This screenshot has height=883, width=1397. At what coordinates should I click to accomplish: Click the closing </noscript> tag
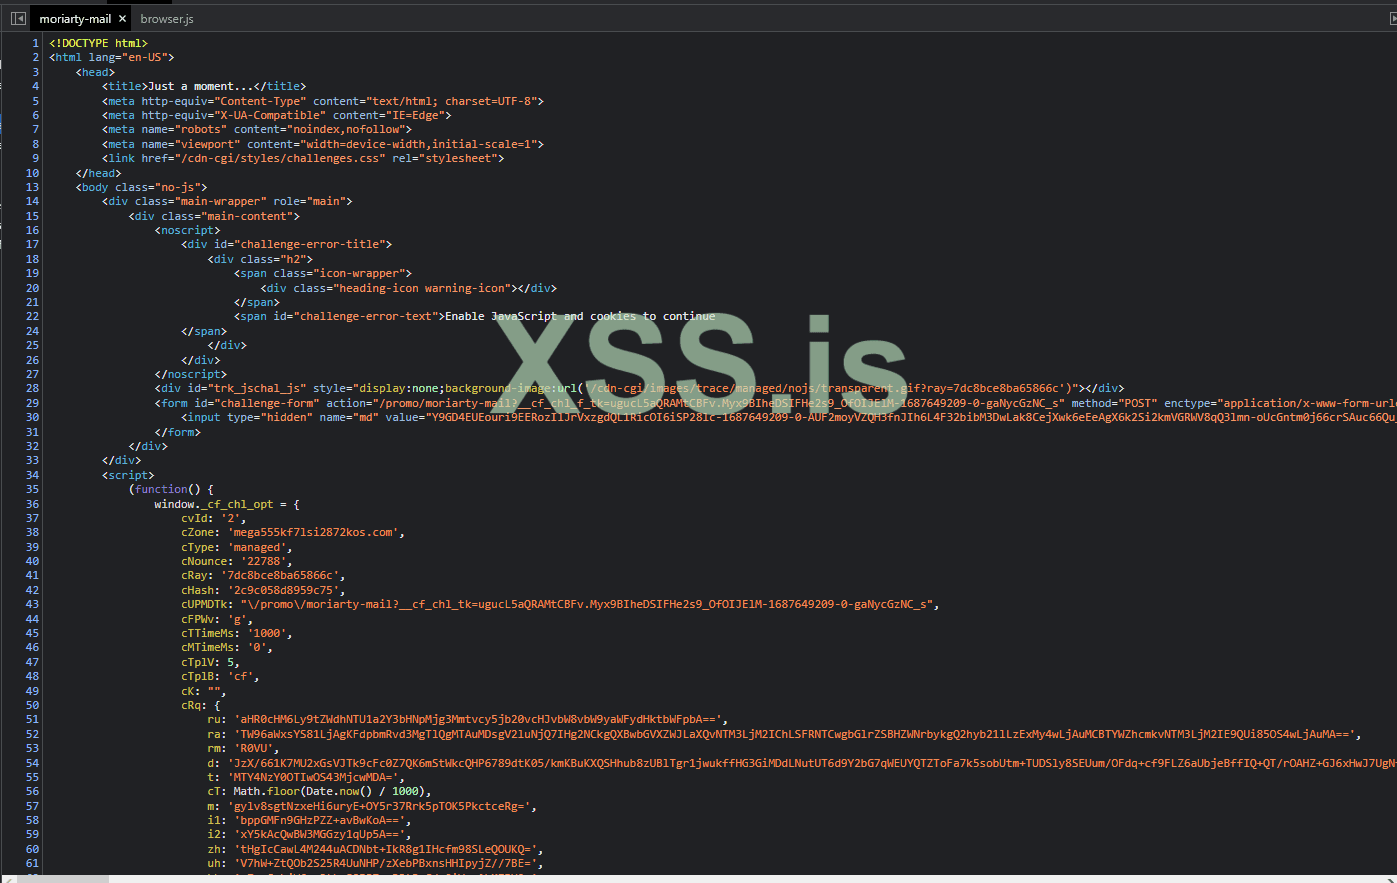(x=190, y=374)
